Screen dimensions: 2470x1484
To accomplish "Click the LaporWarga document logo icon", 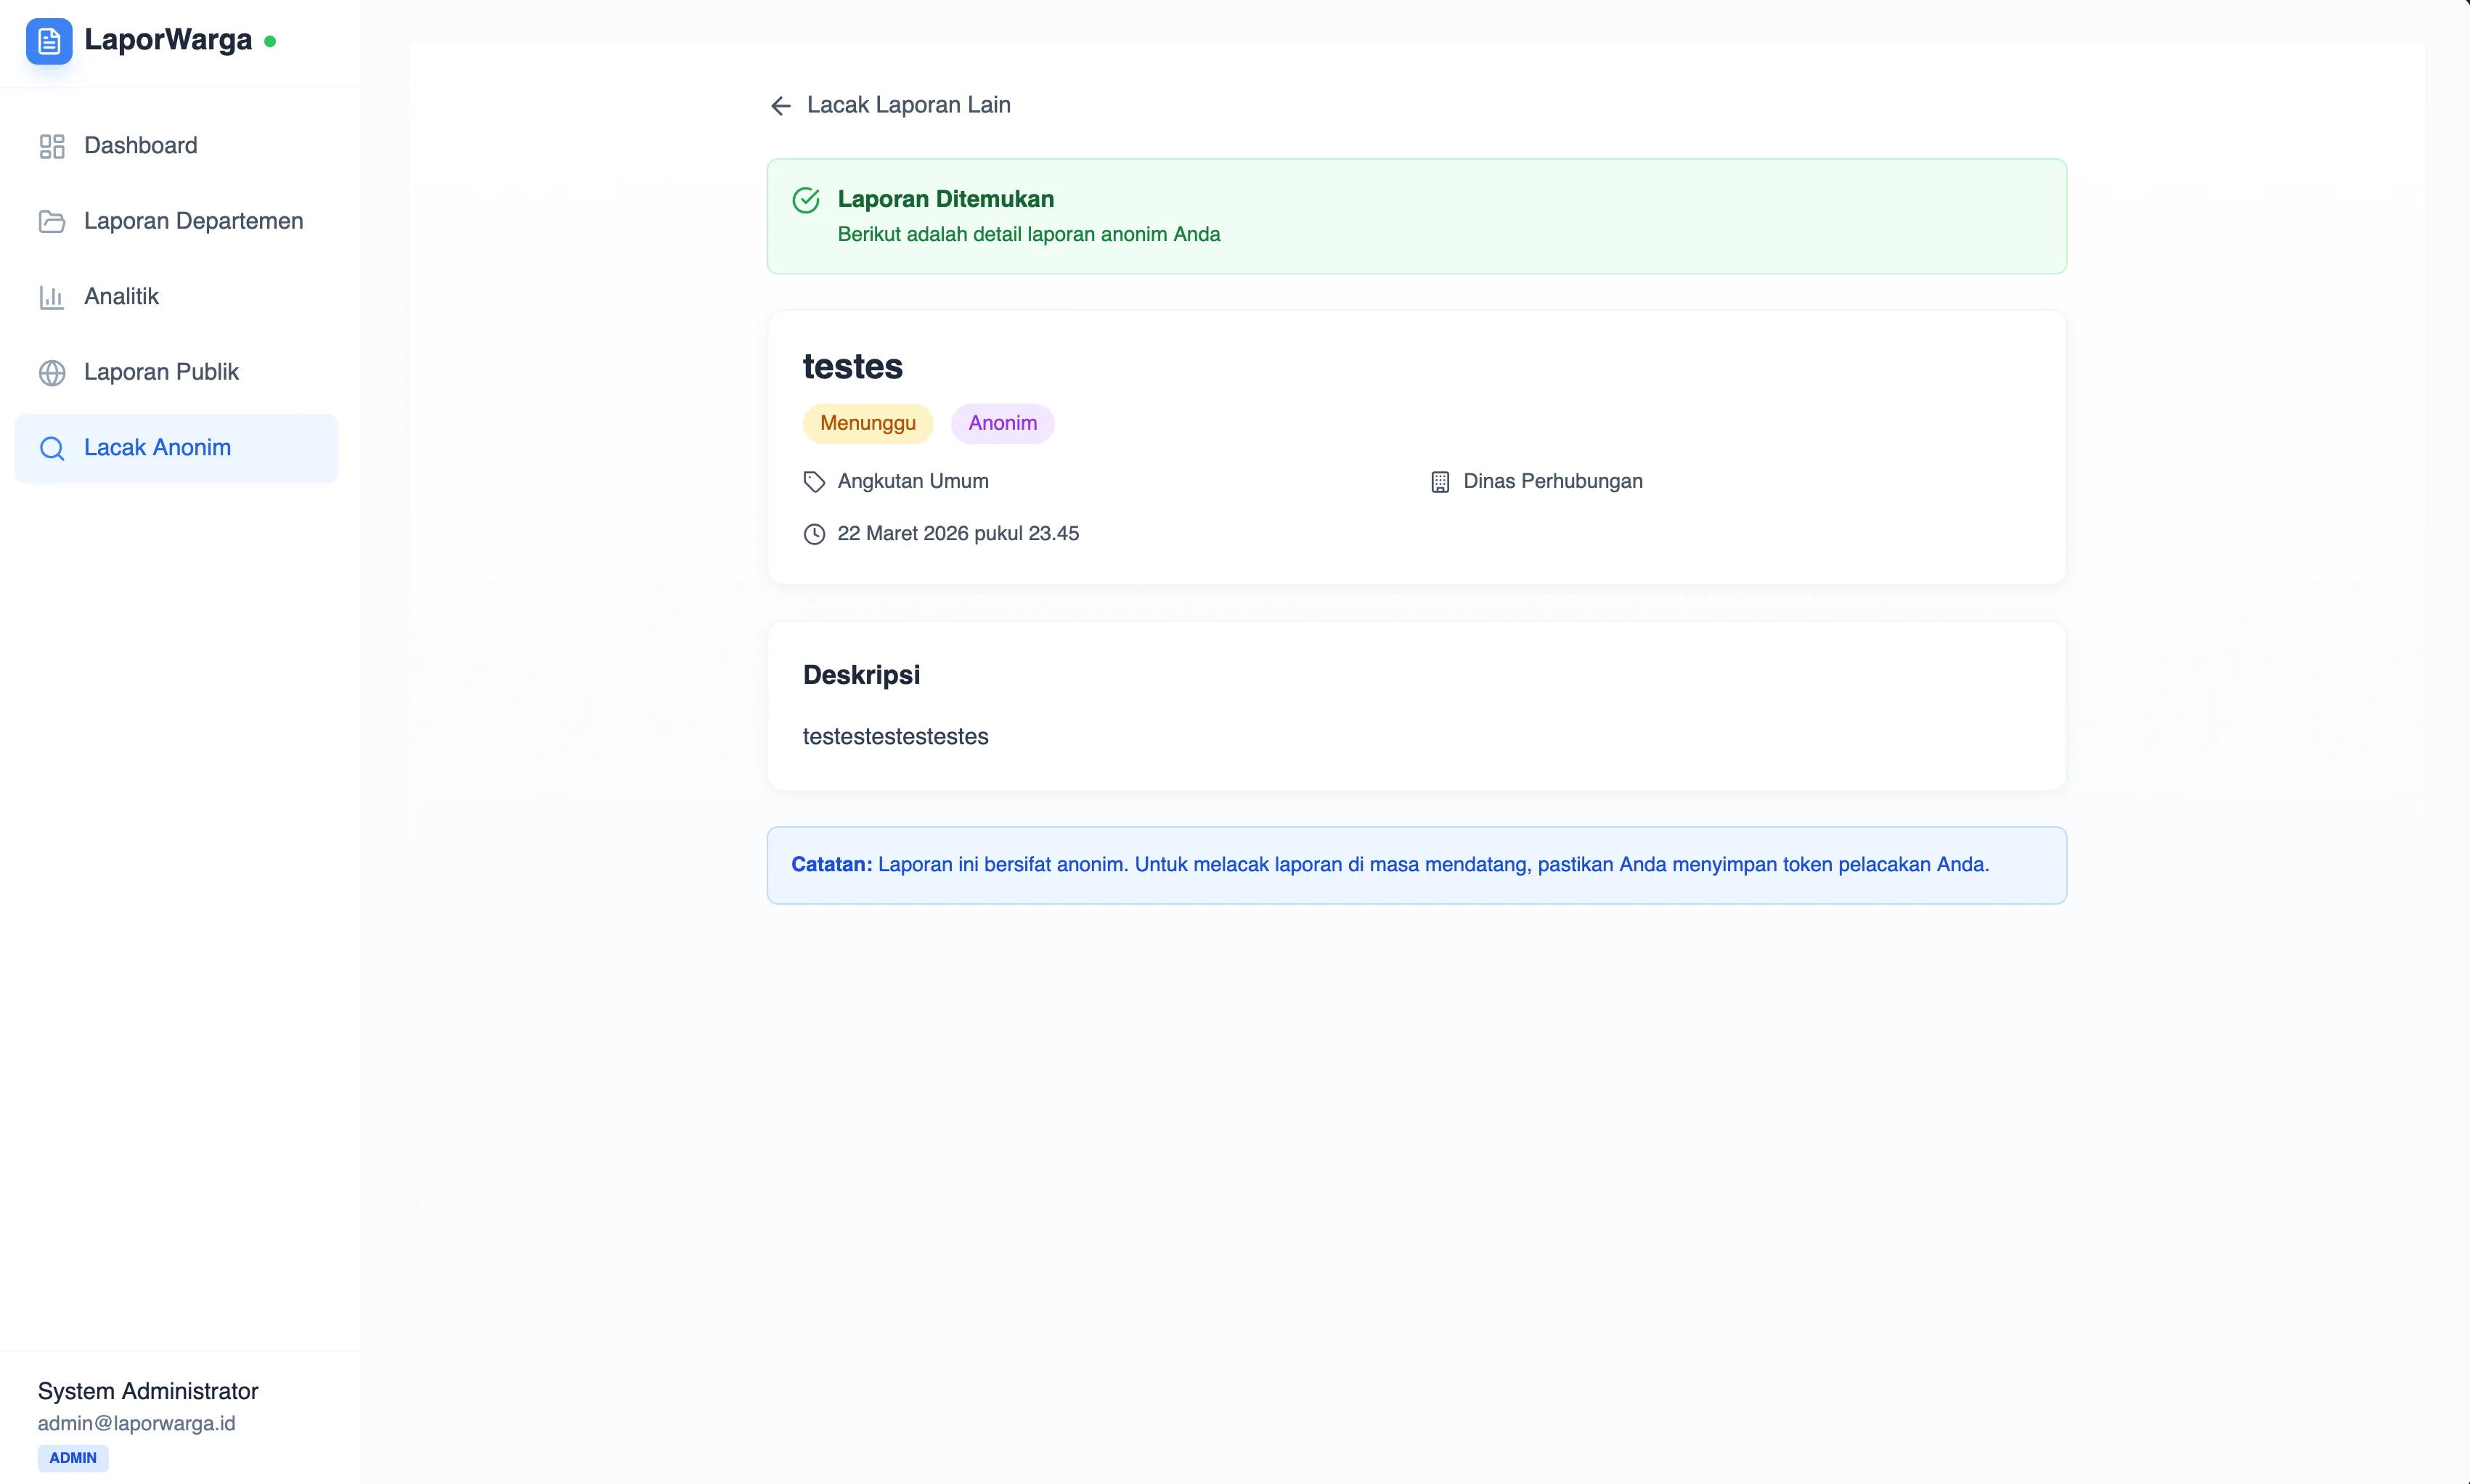I will (49, 41).
